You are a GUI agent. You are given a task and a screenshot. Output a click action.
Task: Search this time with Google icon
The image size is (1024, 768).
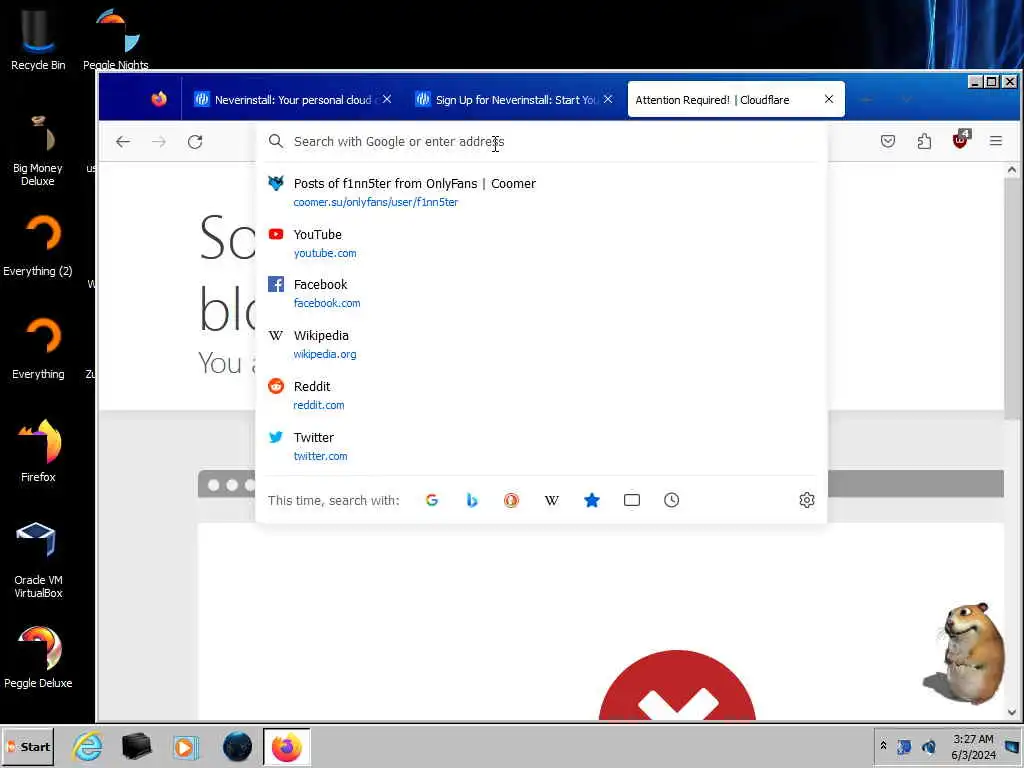[x=432, y=500]
